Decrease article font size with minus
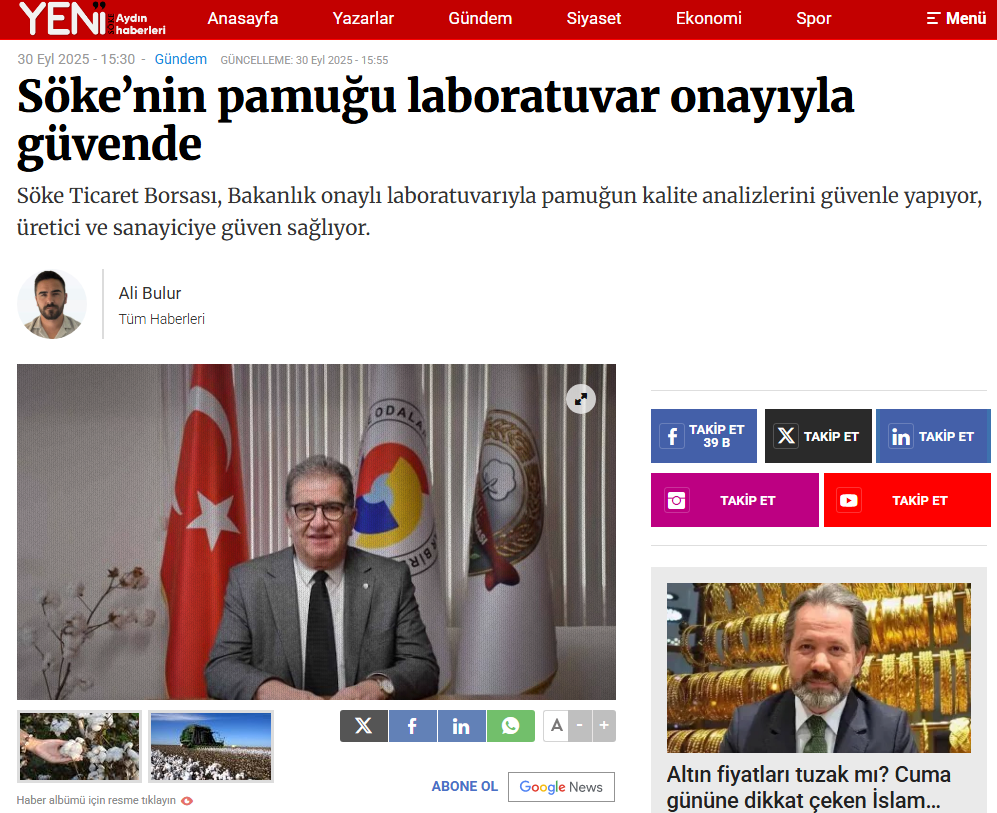This screenshot has width=997, height=813. (x=580, y=726)
